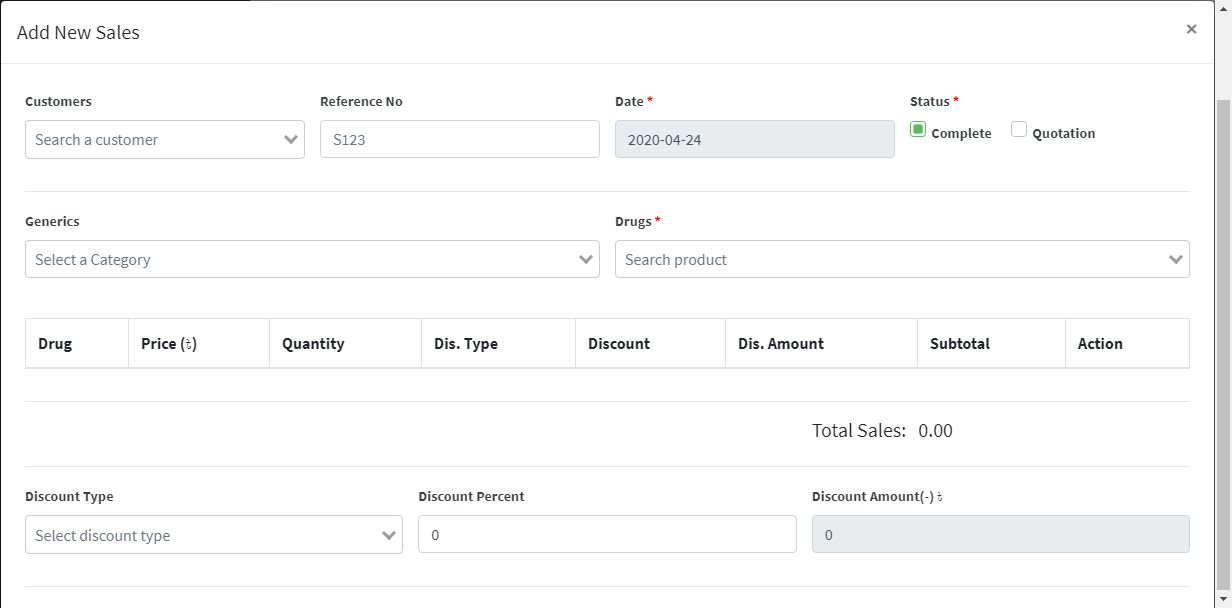Select the Dis. Type column header

tap(466, 344)
